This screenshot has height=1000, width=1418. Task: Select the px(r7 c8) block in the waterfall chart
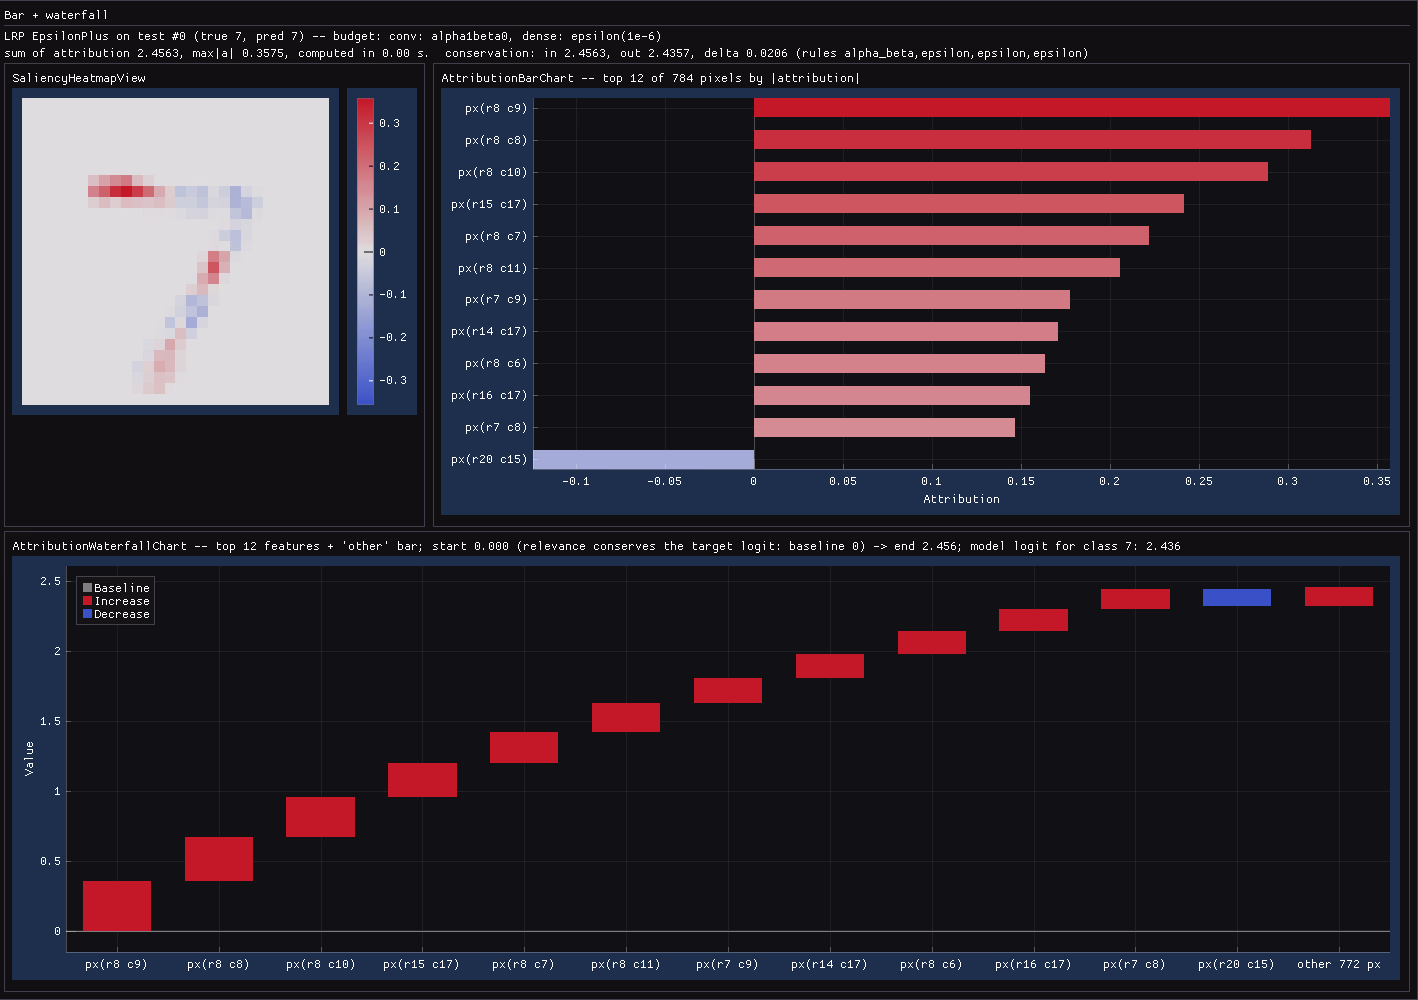[1135, 599]
